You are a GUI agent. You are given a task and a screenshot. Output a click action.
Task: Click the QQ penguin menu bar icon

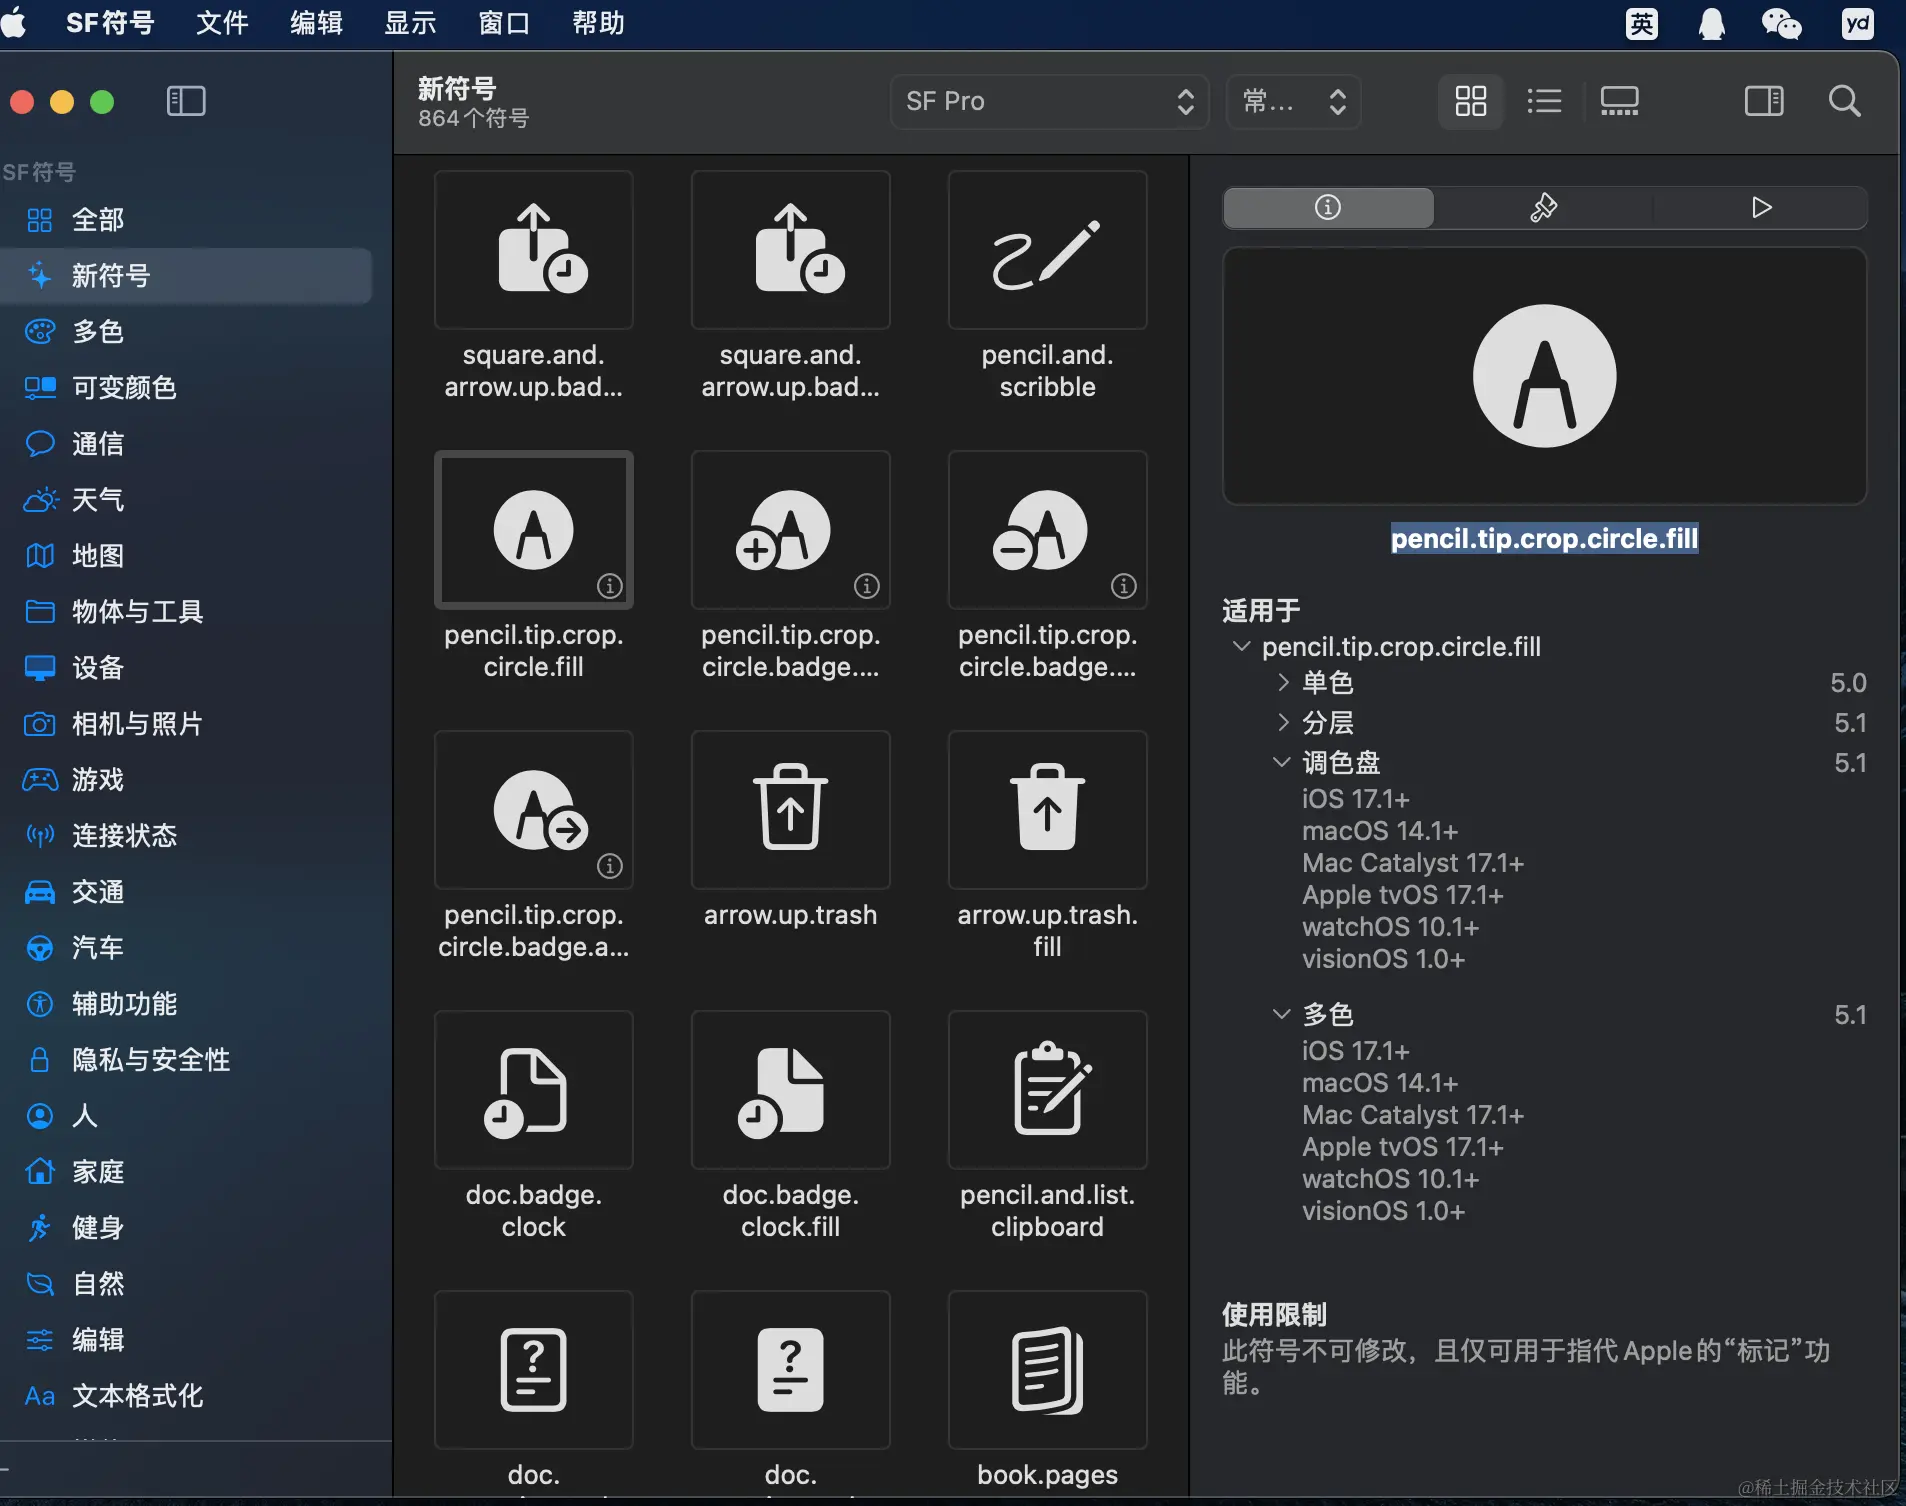1712,23
